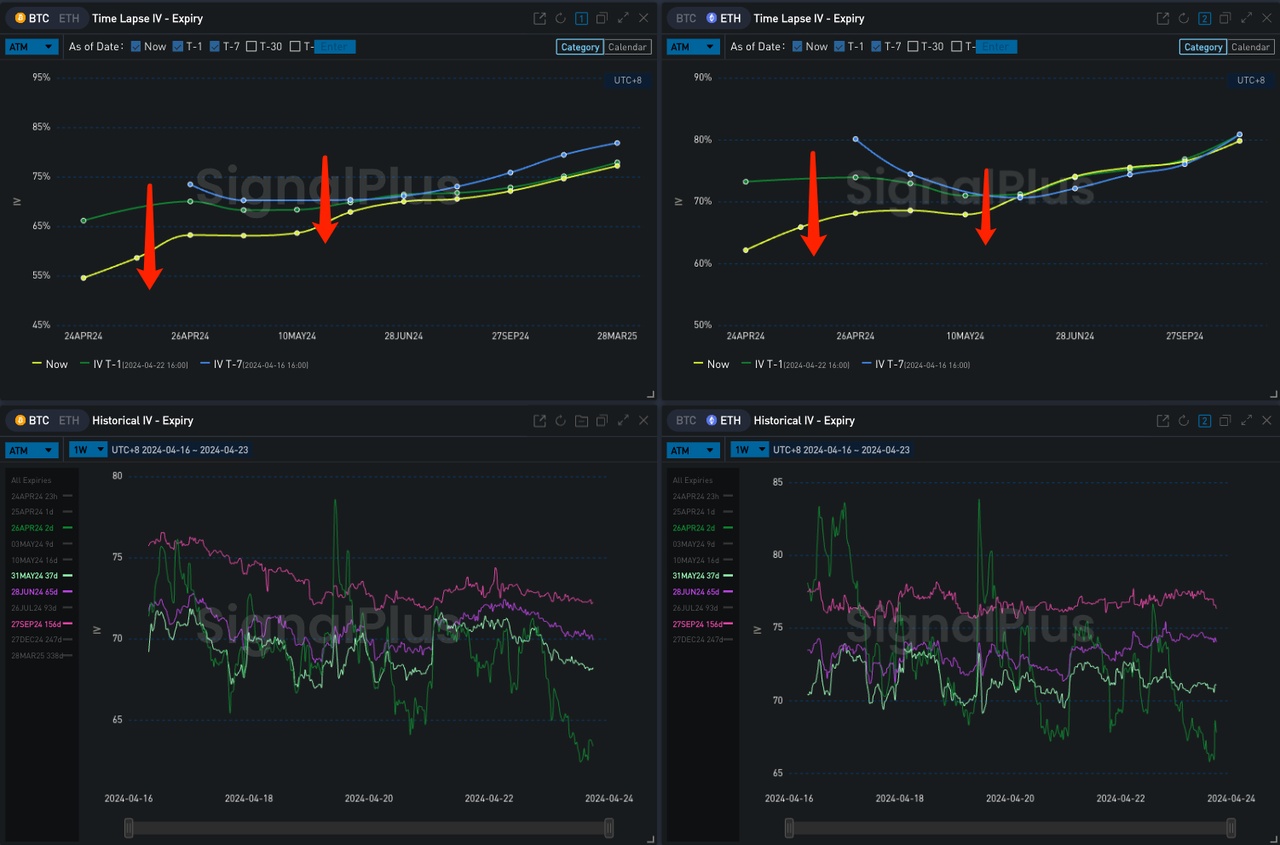Switch ETH Historical IV panel to BTC

(x=686, y=421)
